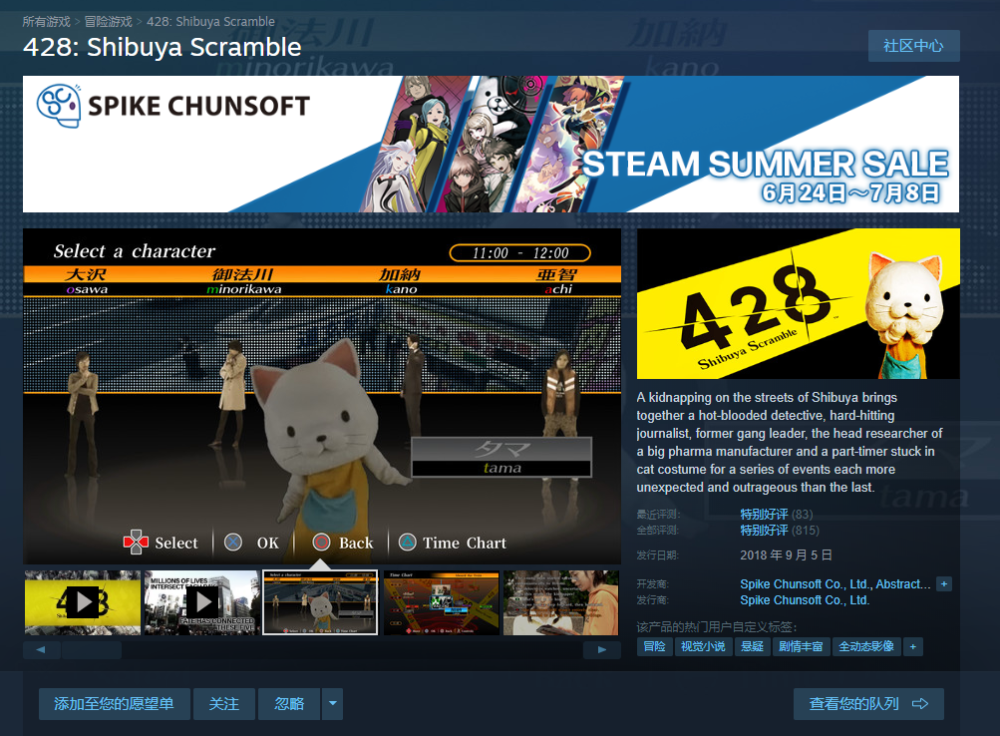This screenshot has height=736, width=1000.
Task: Click the right arrow of the thumbnail scroller
Action: pyautogui.click(x=601, y=650)
